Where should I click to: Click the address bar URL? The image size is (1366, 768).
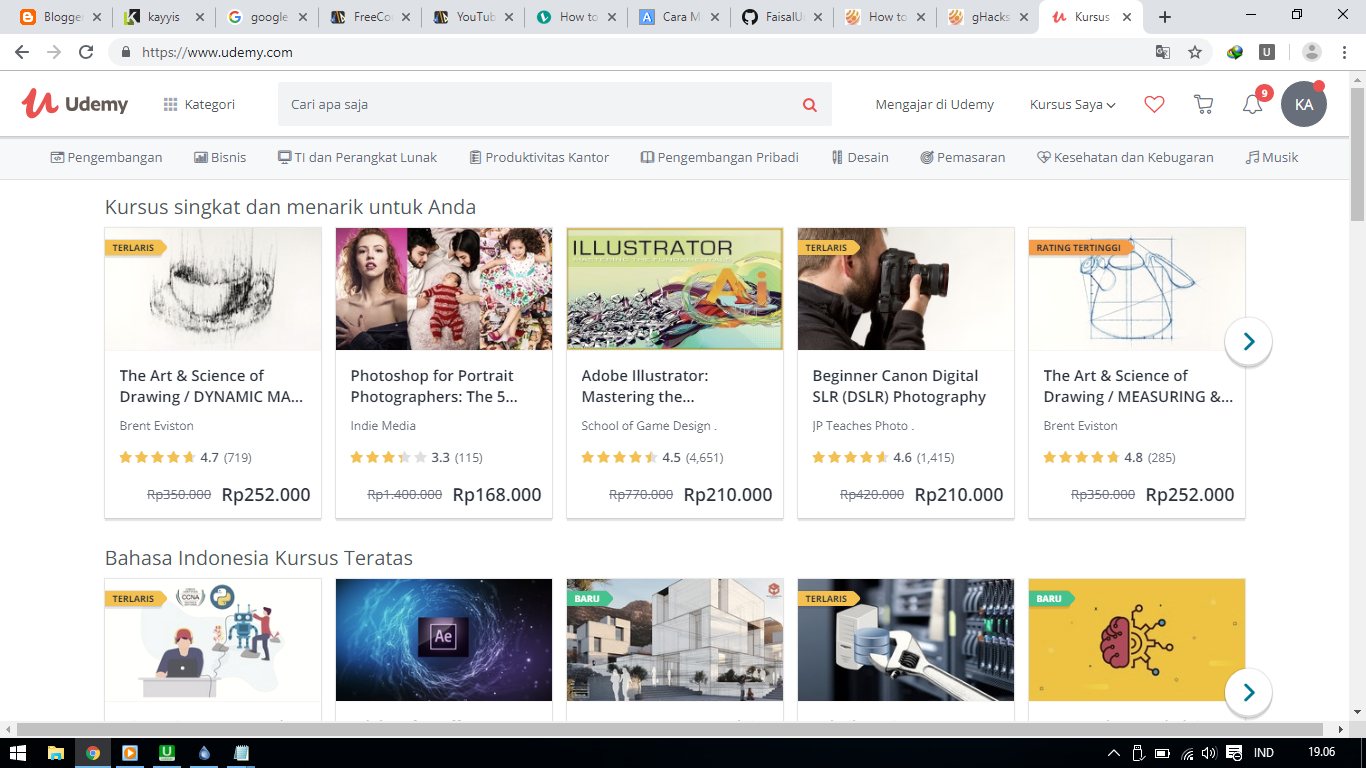pyautogui.click(x=218, y=52)
